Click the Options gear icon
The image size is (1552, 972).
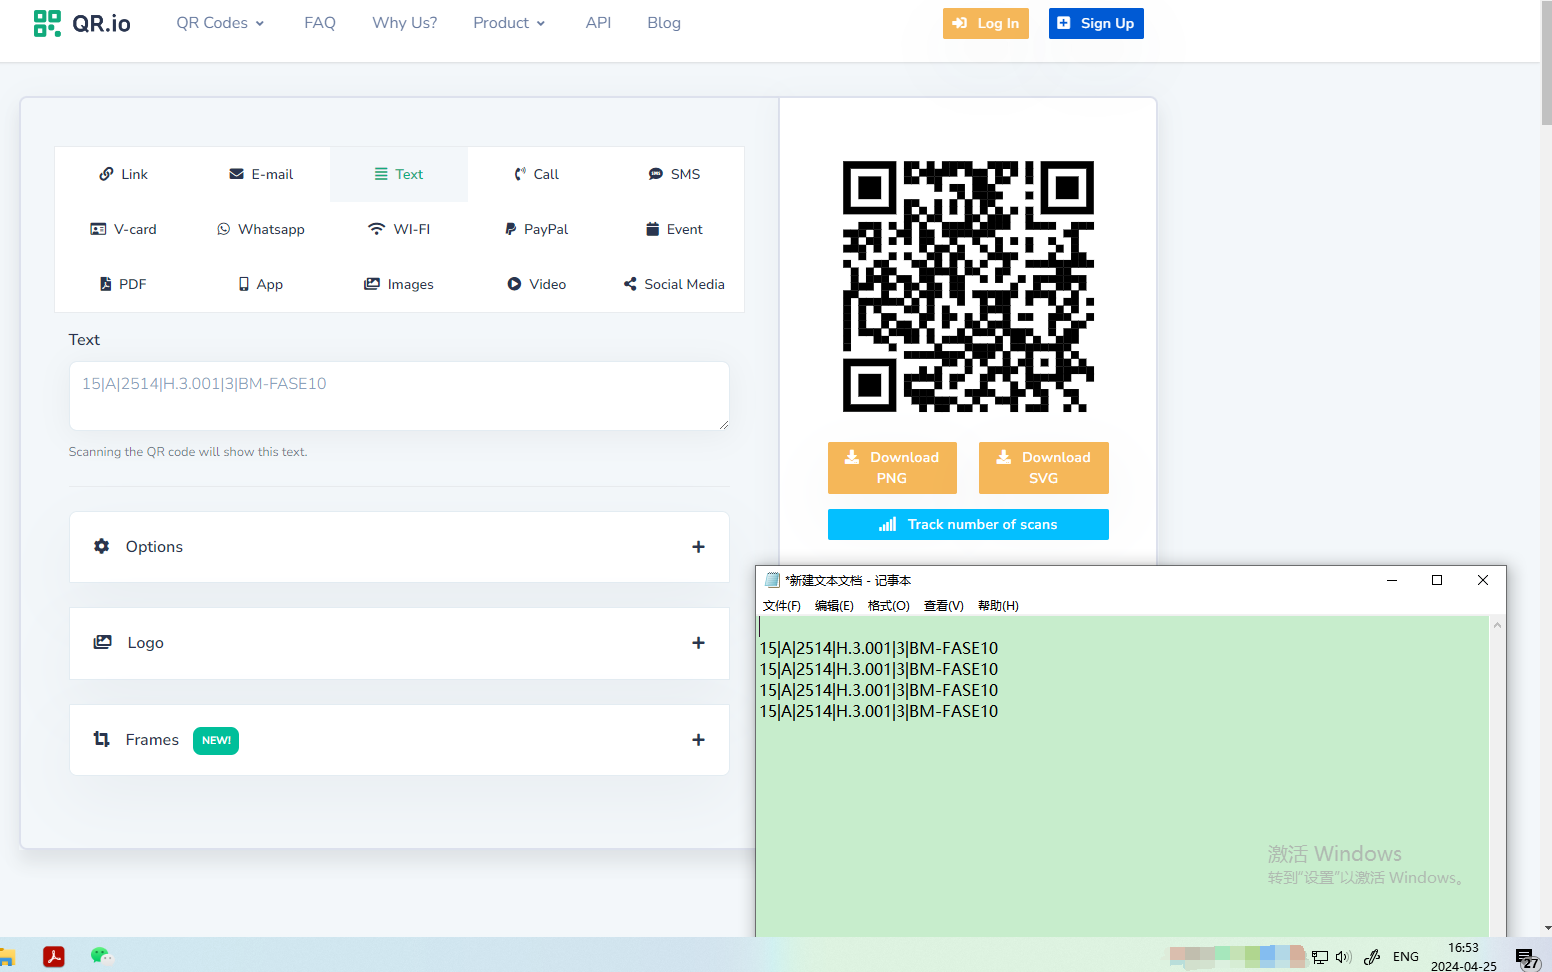pyautogui.click(x=101, y=546)
